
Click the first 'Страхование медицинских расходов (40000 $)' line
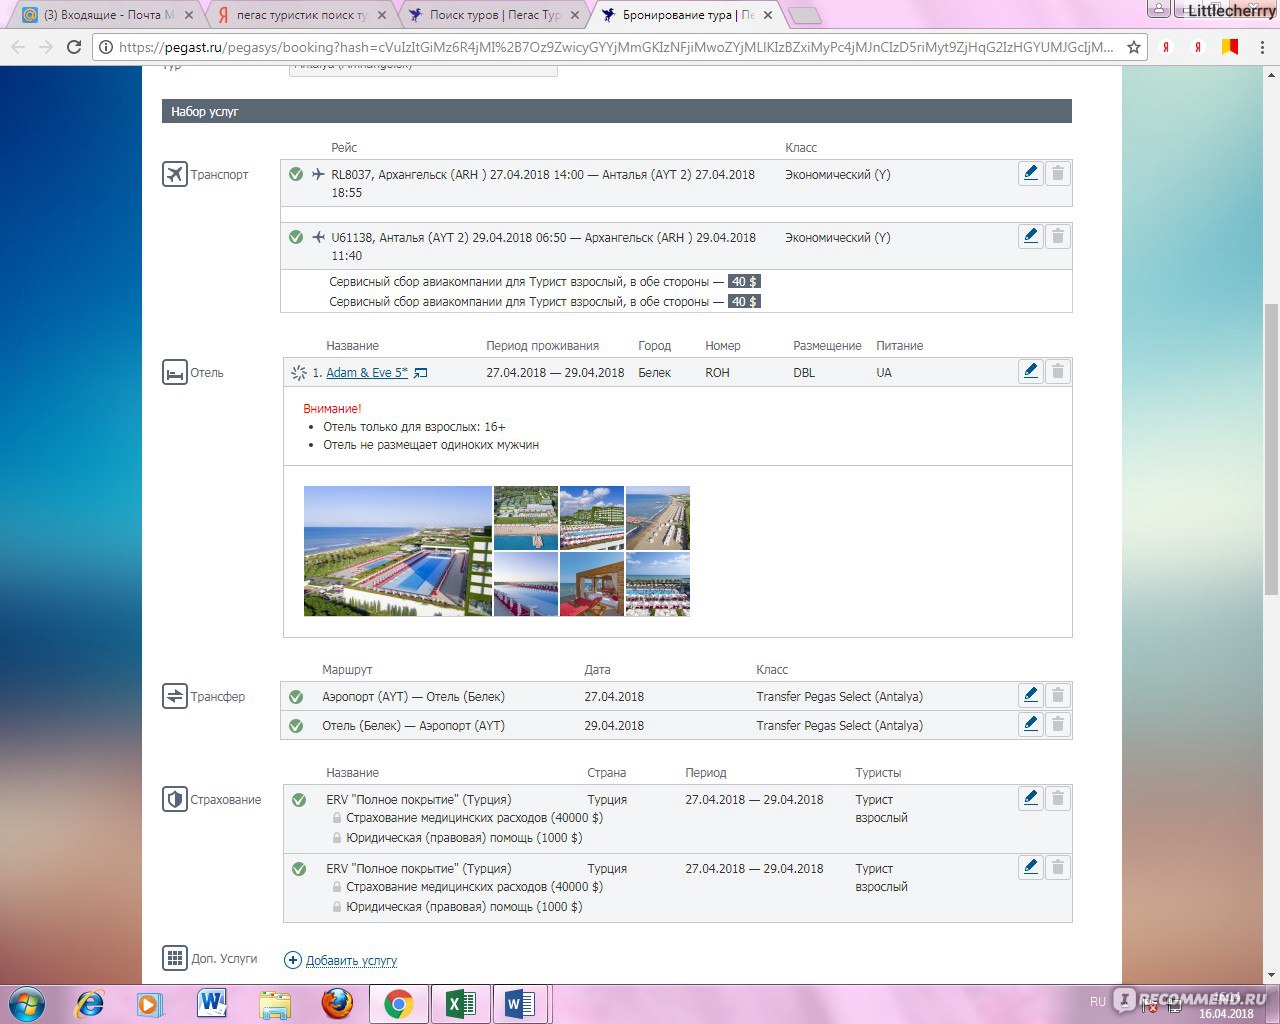click(474, 817)
